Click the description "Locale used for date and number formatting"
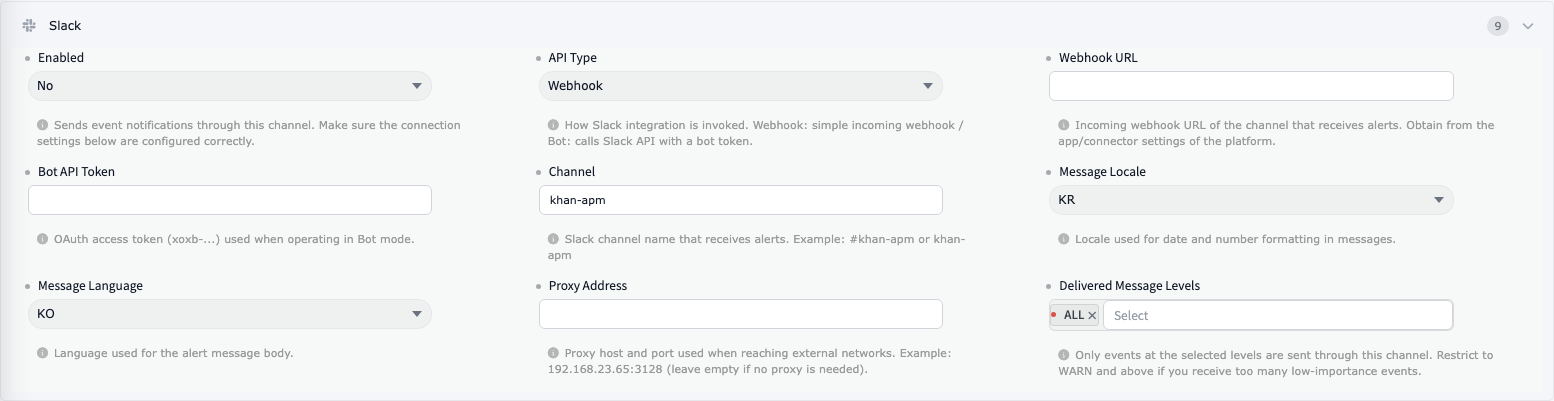1554x401 pixels. tap(1235, 240)
